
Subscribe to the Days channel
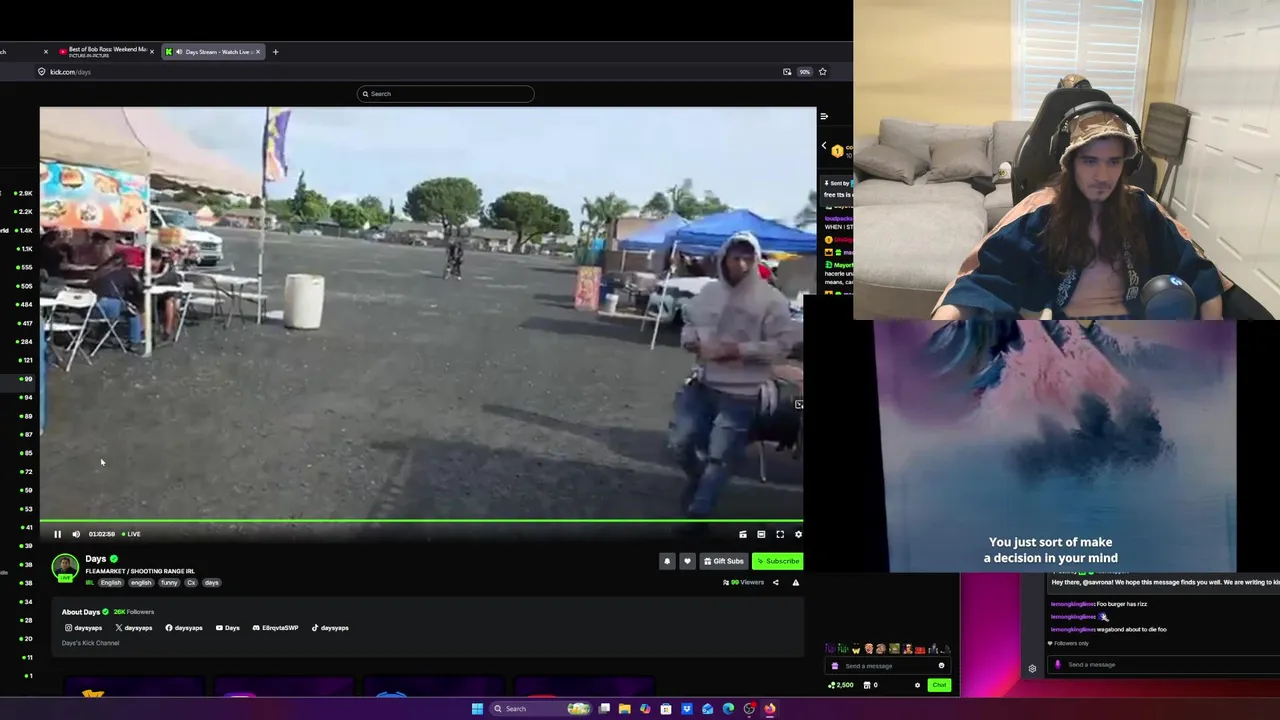(777, 561)
